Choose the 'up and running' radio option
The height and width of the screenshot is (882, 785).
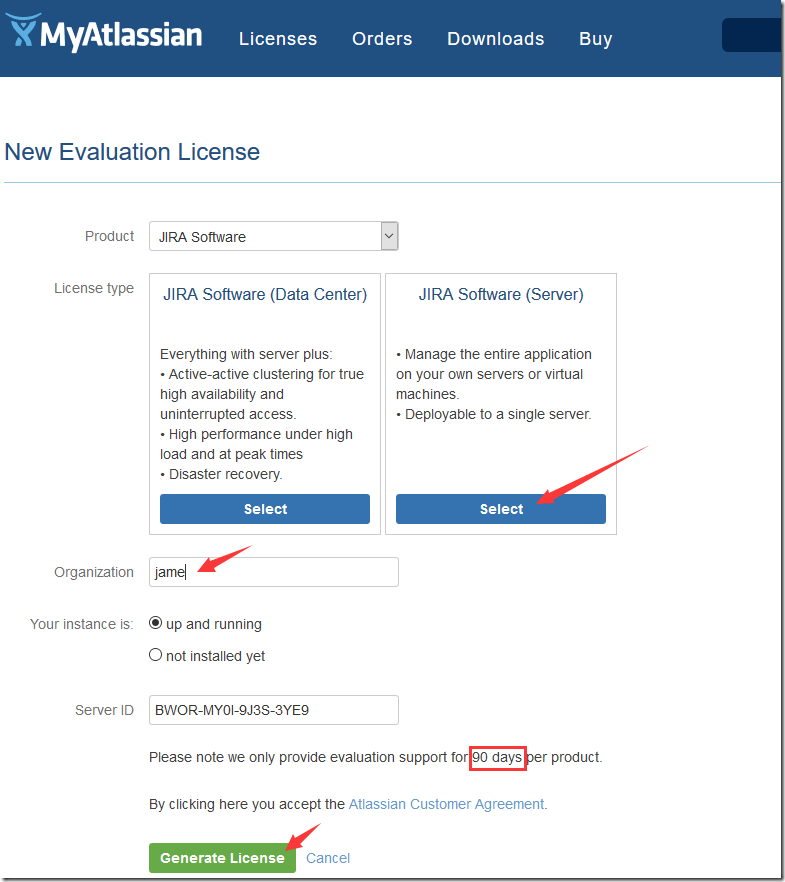pos(155,623)
